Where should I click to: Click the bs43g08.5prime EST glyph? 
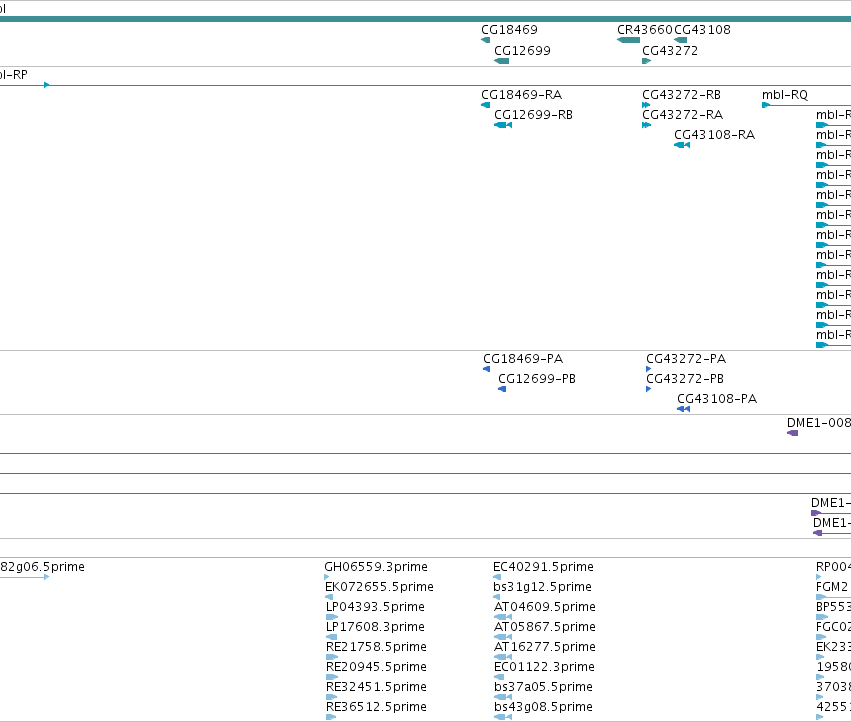tap(503, 717)
